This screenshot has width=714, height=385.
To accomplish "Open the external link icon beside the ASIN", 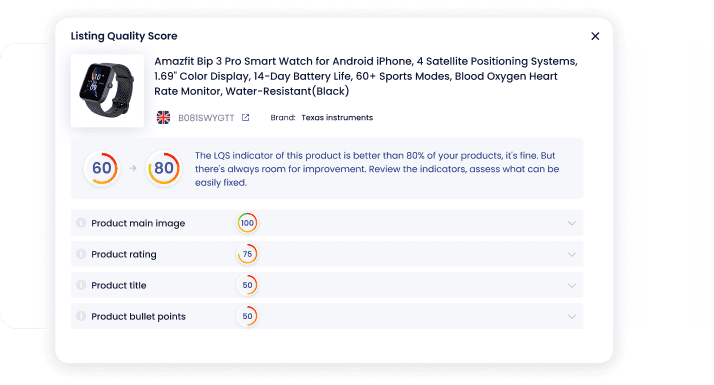I will [x=245, y=118].
